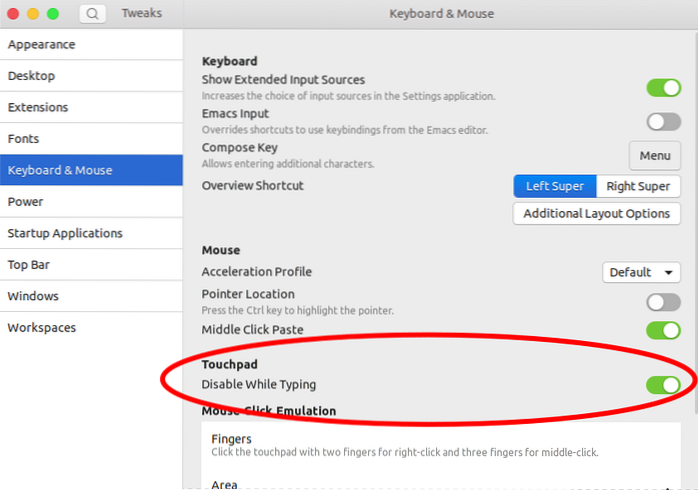698x490 pixels.
Task: Click the green maximize window button
Action: pyautogui.click(x=52, y=14)
